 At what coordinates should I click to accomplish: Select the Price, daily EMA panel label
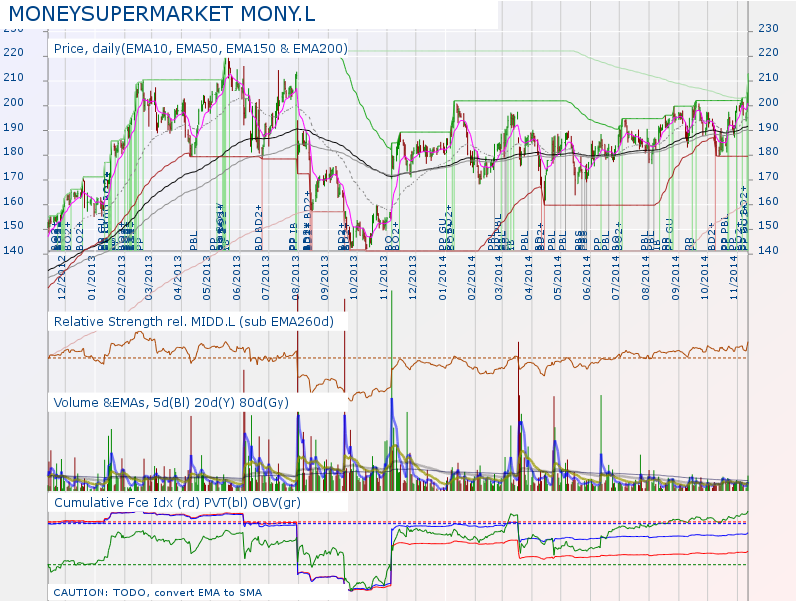[x=201, y=49]
